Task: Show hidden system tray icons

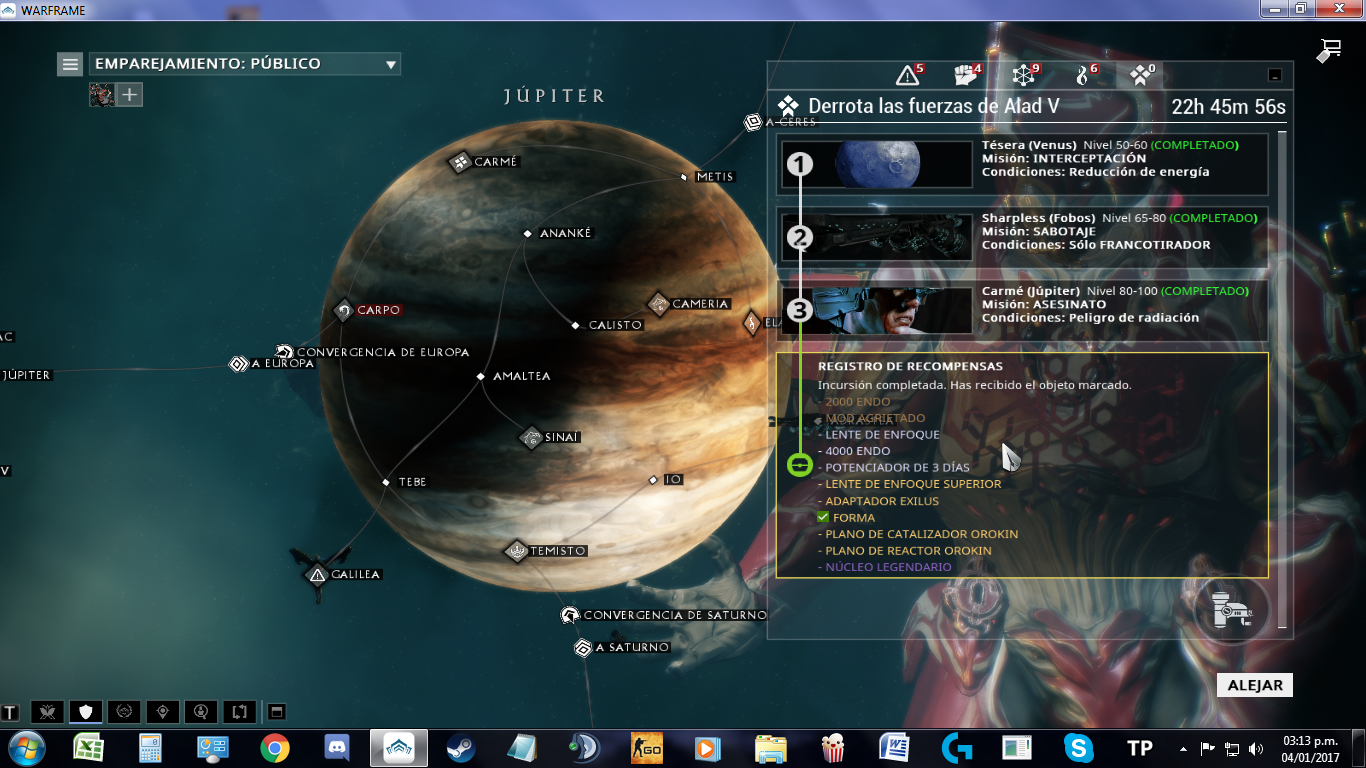Action: (x=1184, y=748)
